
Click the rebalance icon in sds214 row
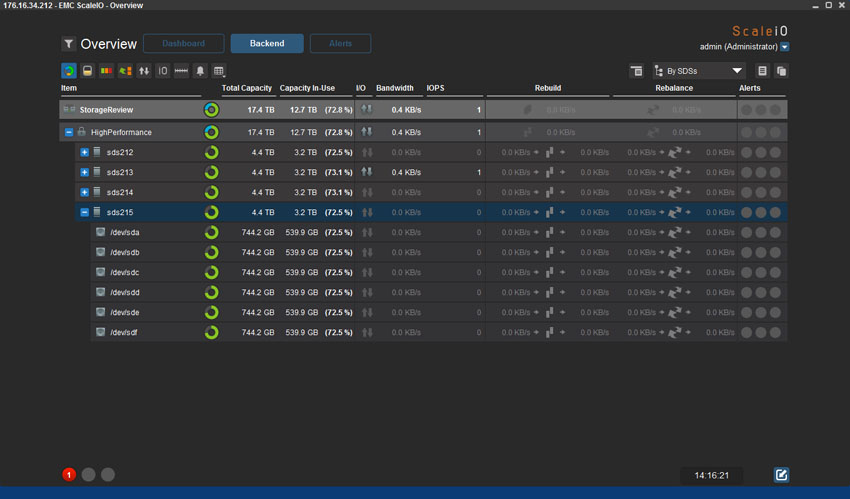click(x=675, y=192)
